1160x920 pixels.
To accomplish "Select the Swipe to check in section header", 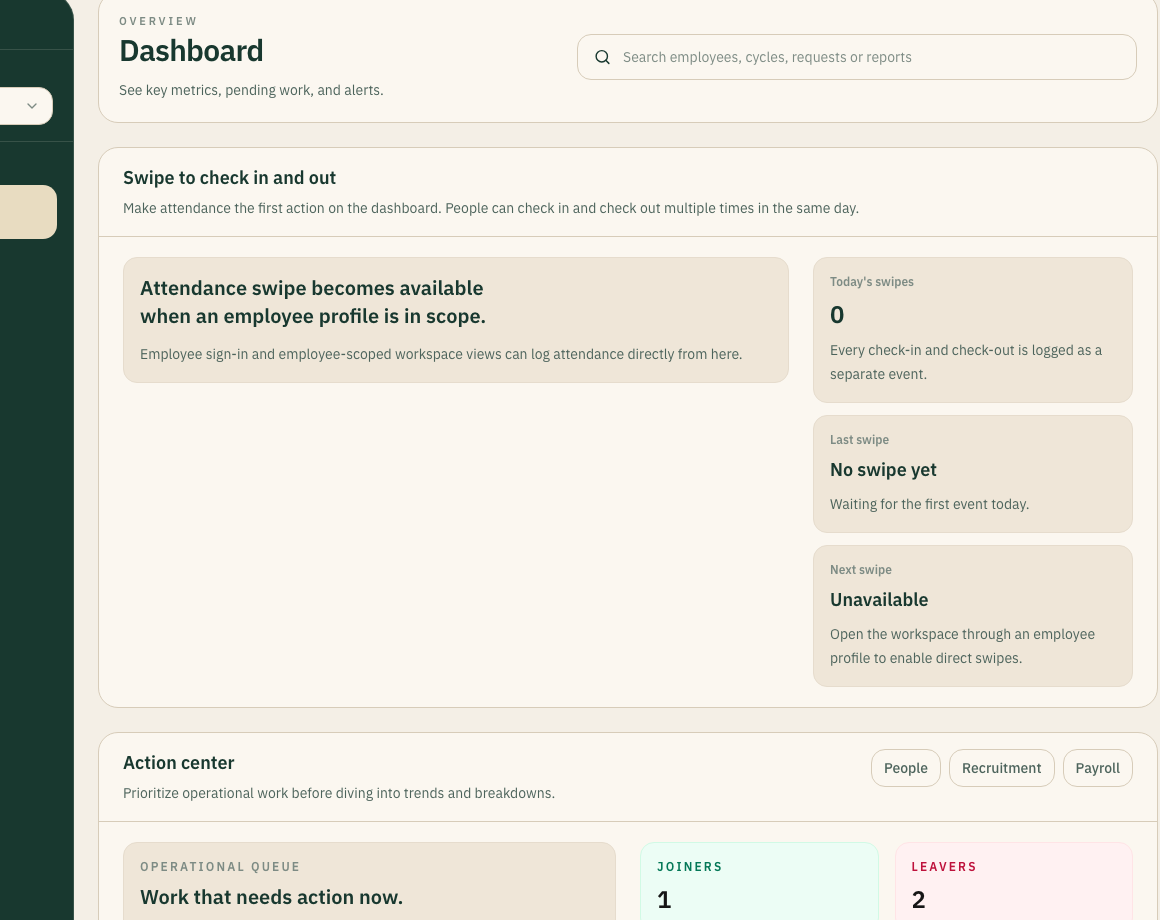I will tap(229, 177).
